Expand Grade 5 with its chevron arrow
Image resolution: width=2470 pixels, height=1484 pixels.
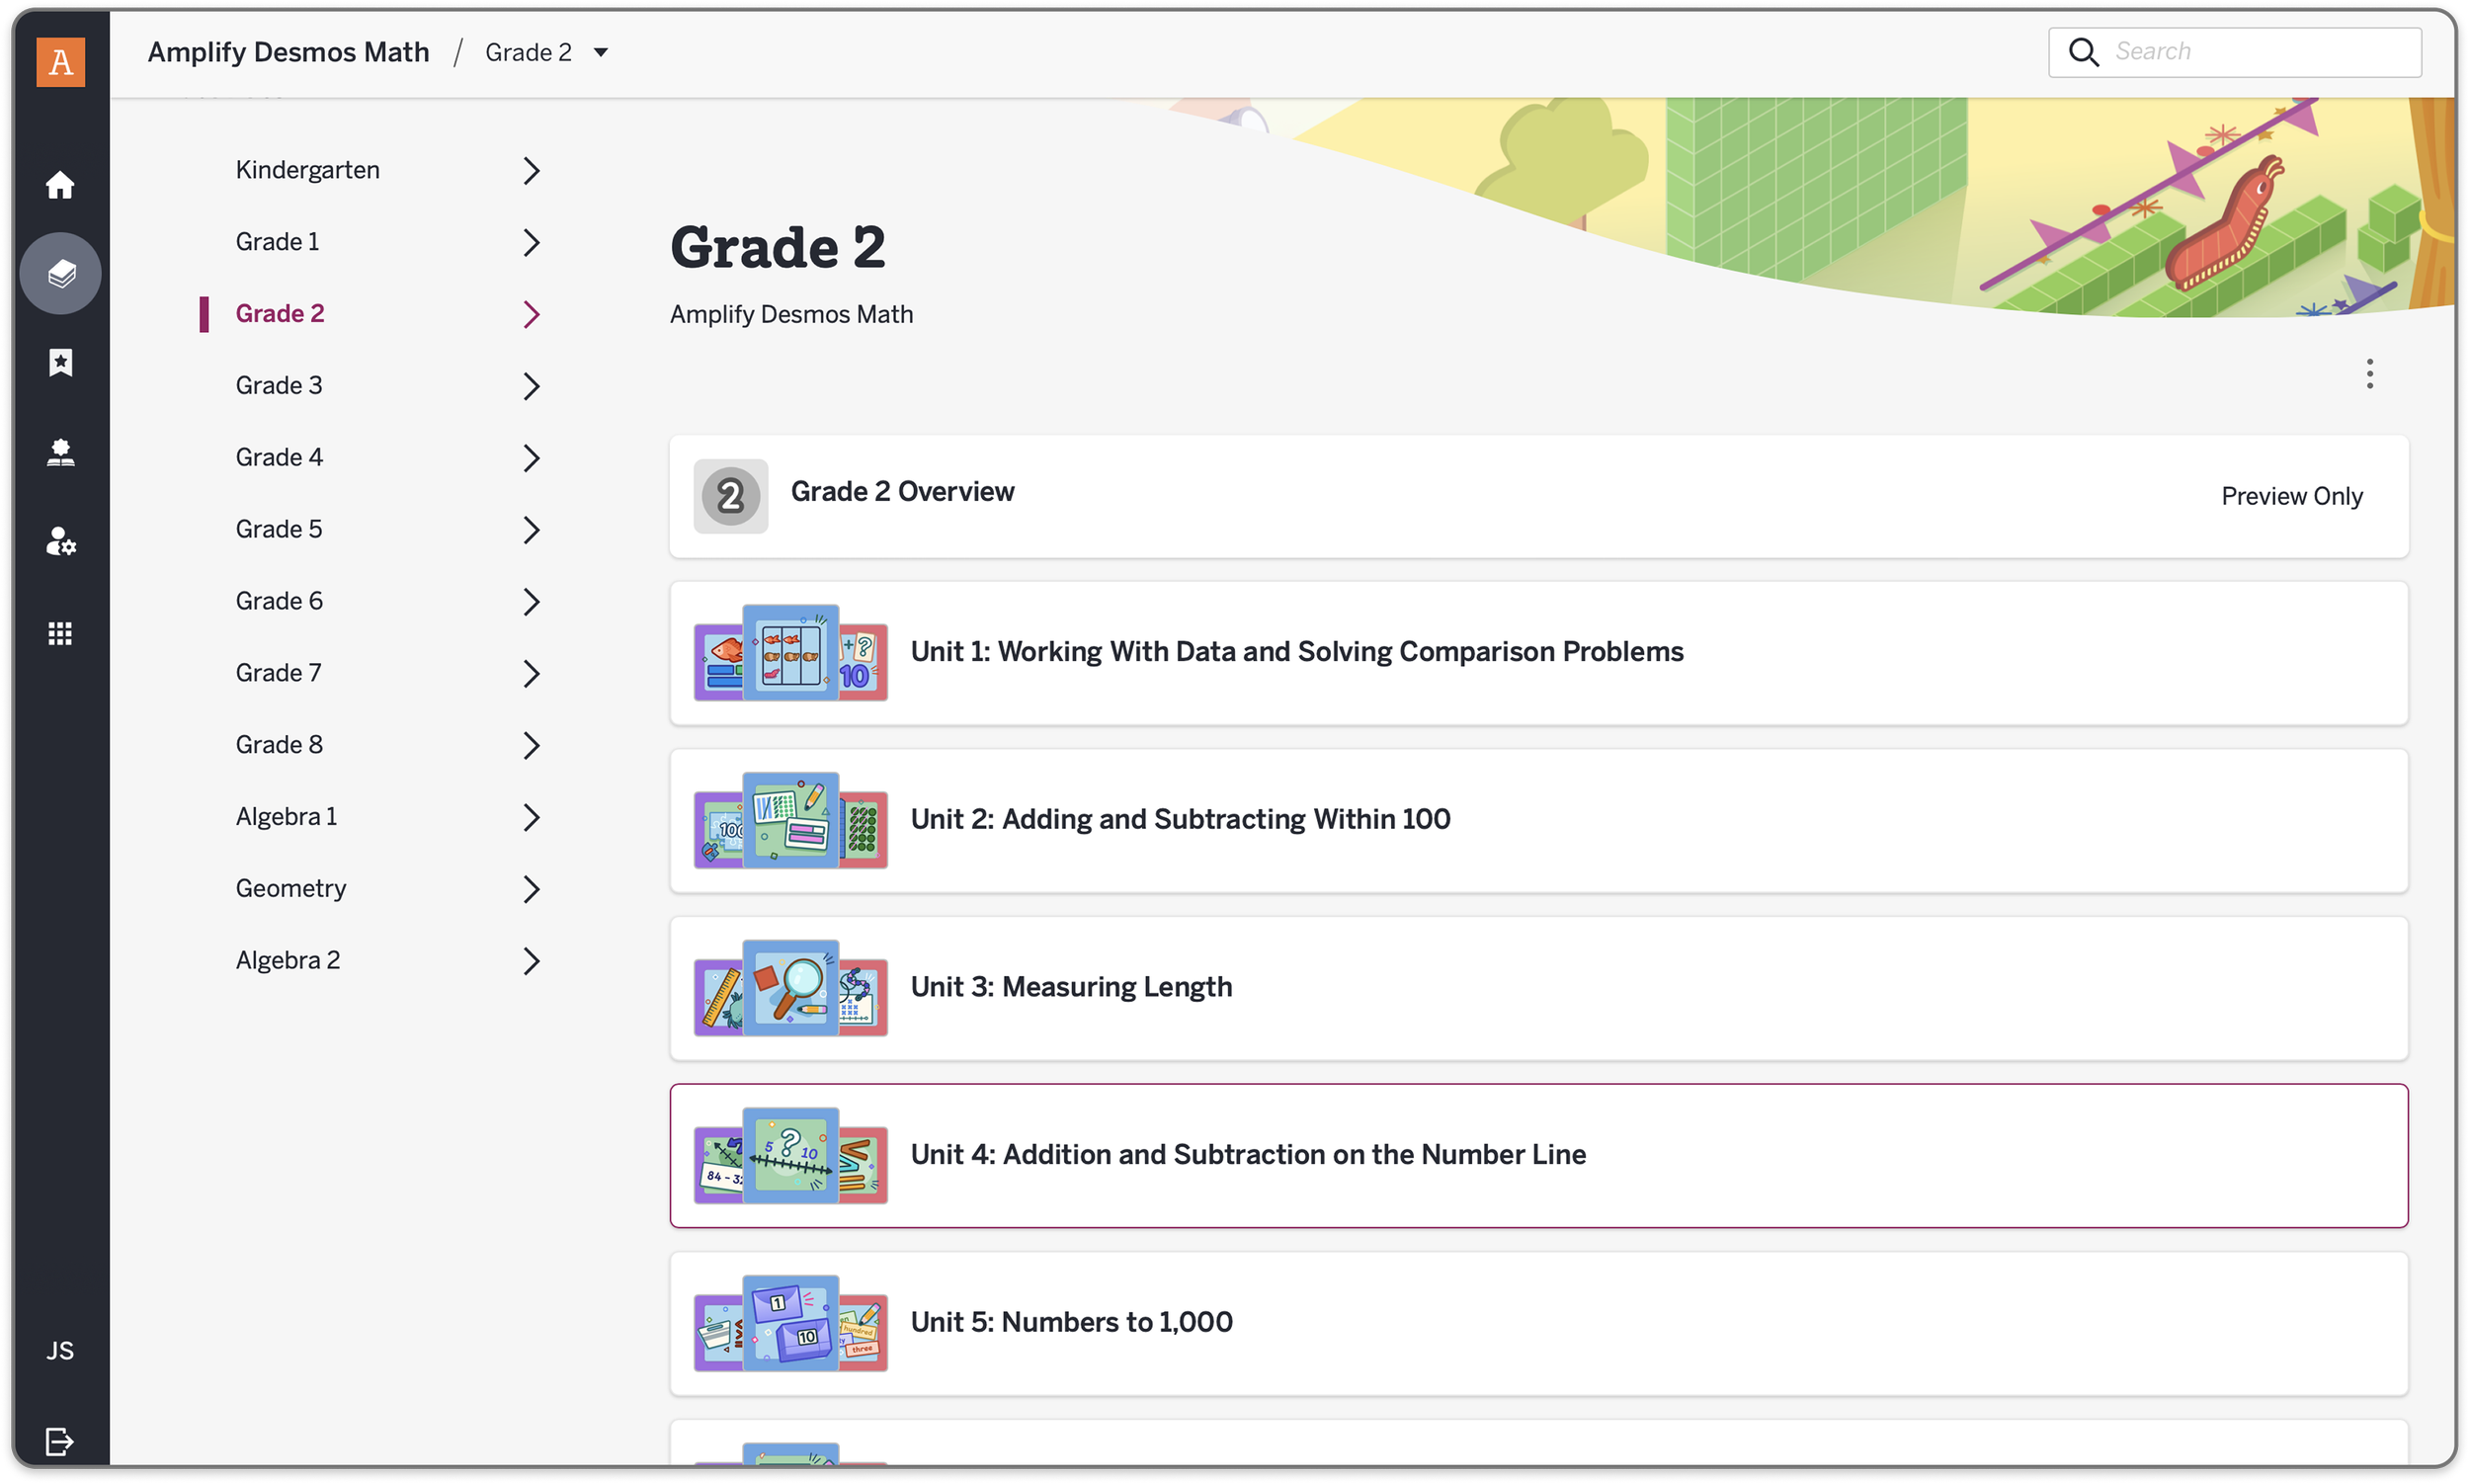531,530
